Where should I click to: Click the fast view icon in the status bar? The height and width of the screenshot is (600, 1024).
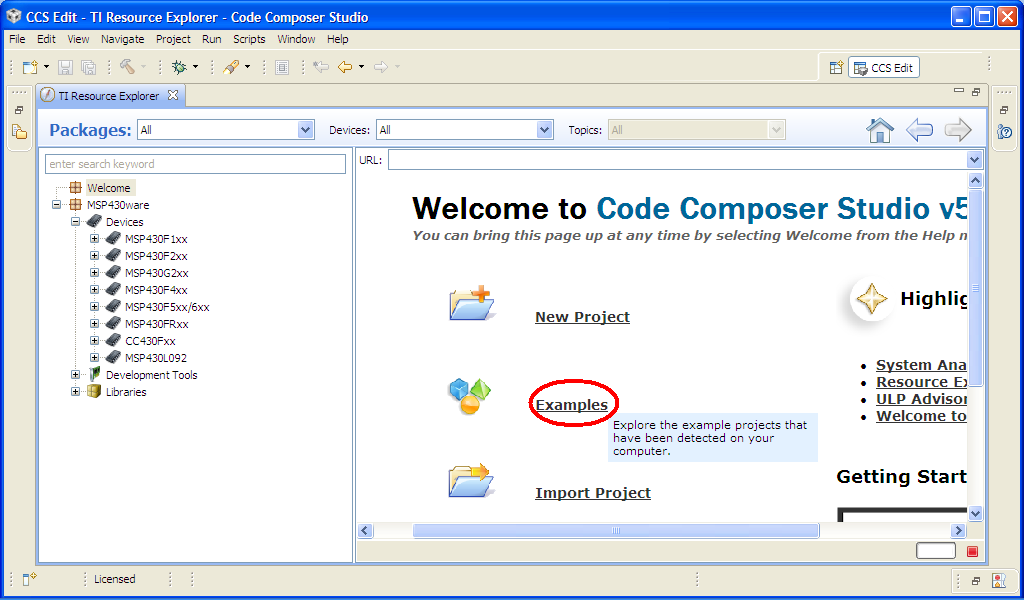point(29,578)
